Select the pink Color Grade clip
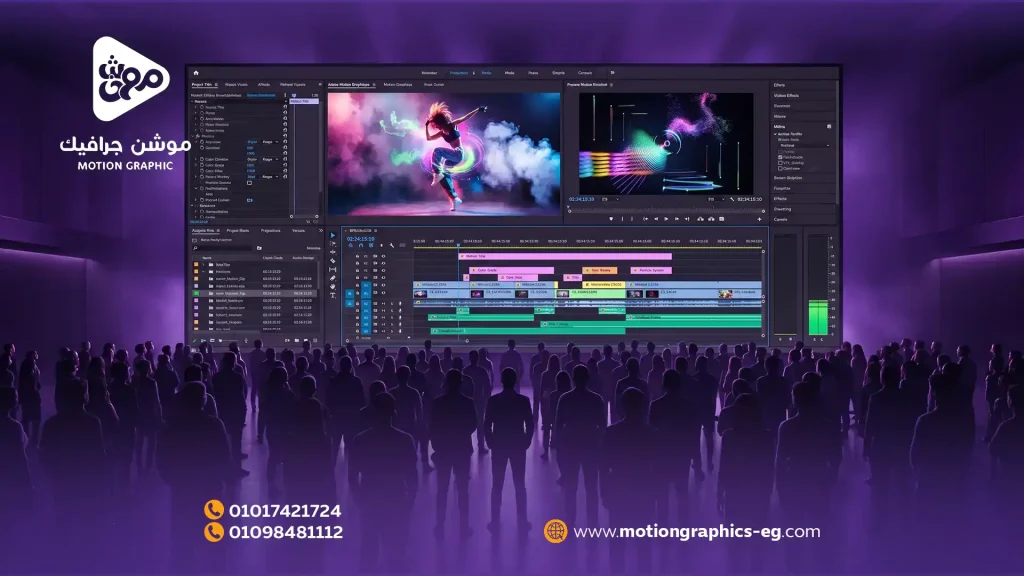The width and height of the screenshot is (1024, 576). point(513,270)
